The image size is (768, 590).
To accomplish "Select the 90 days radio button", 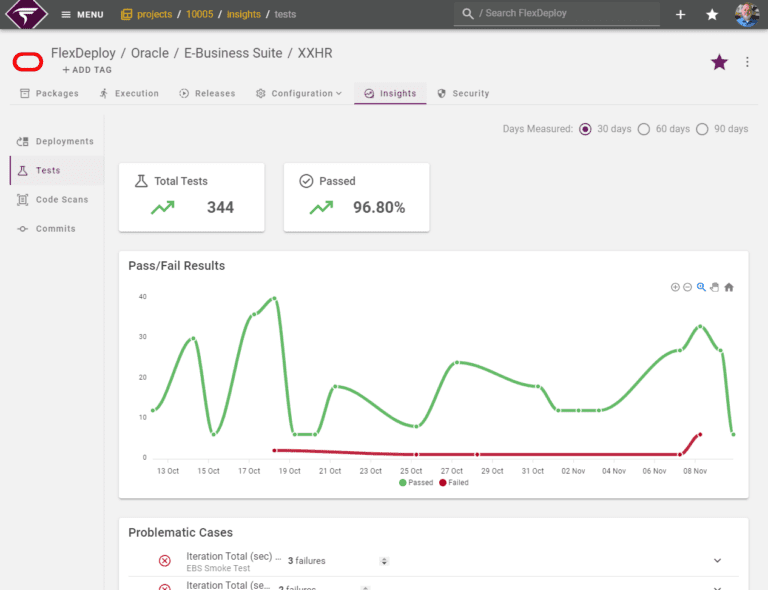I will (x=702, y=129).
